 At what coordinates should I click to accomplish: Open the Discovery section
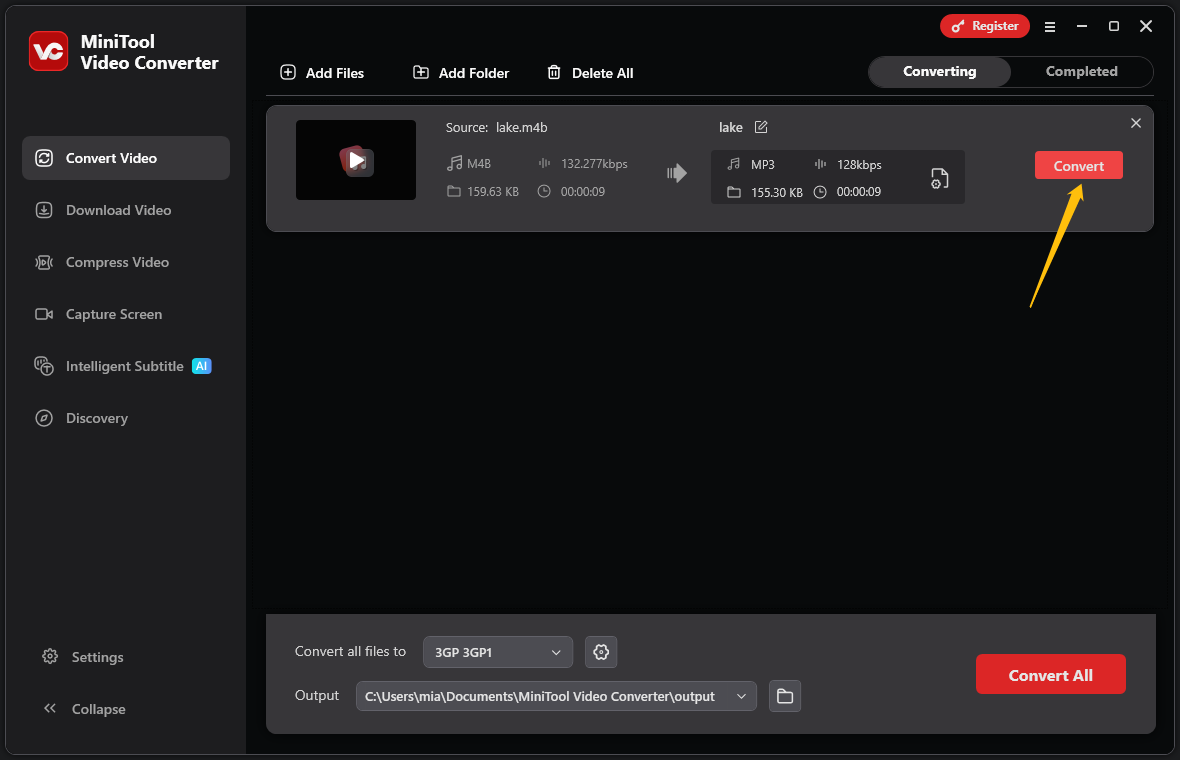[81, 418]
